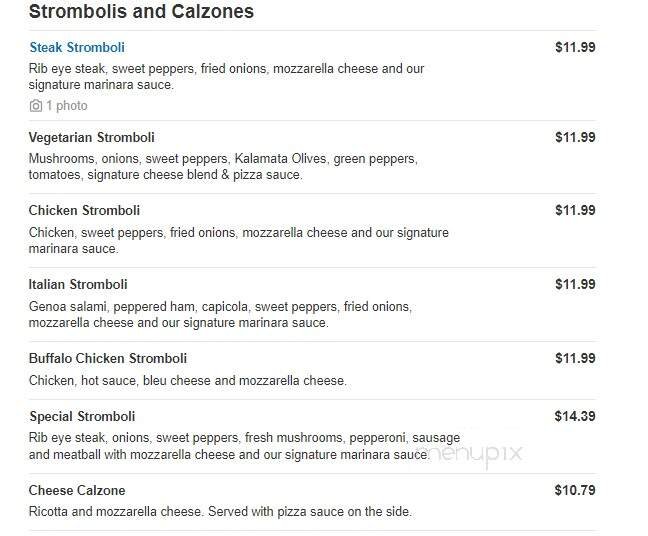Image resolution: width=648 pixels, height=536 pixels.
Task: Click the Steak Stromboli $11.99 price
Action: click(575, 47)
